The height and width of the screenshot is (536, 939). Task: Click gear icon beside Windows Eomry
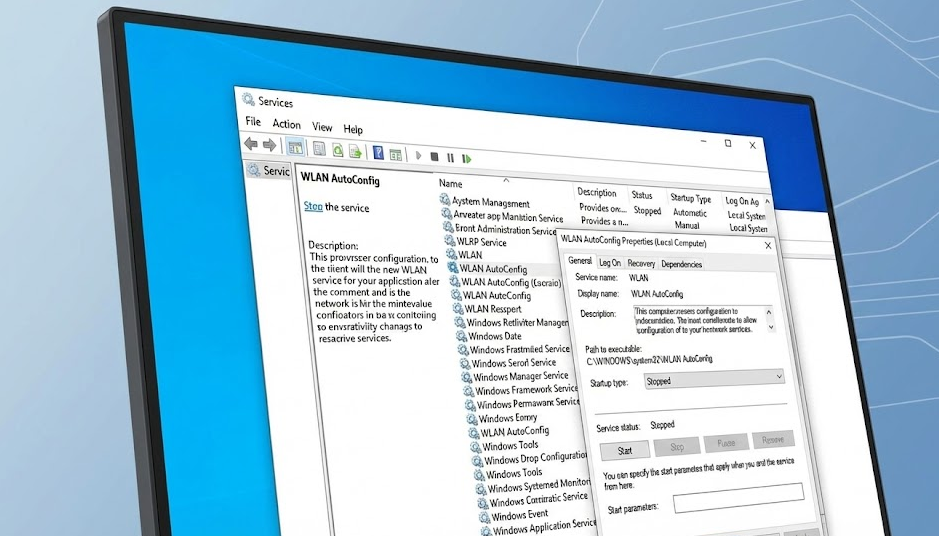click(x=472, y=418)
